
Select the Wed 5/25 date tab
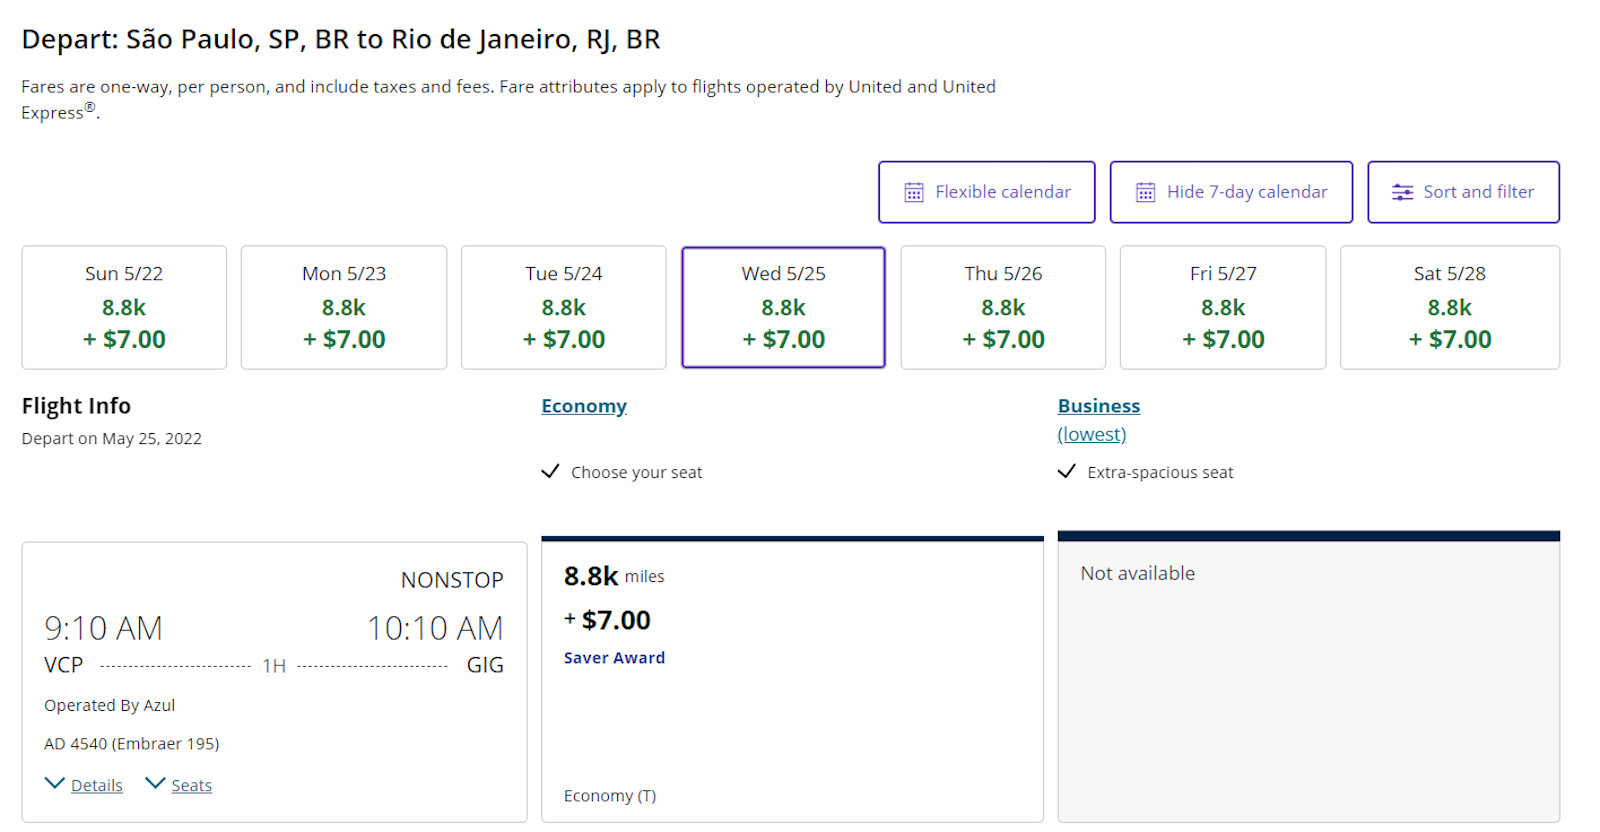pos(784,308)
